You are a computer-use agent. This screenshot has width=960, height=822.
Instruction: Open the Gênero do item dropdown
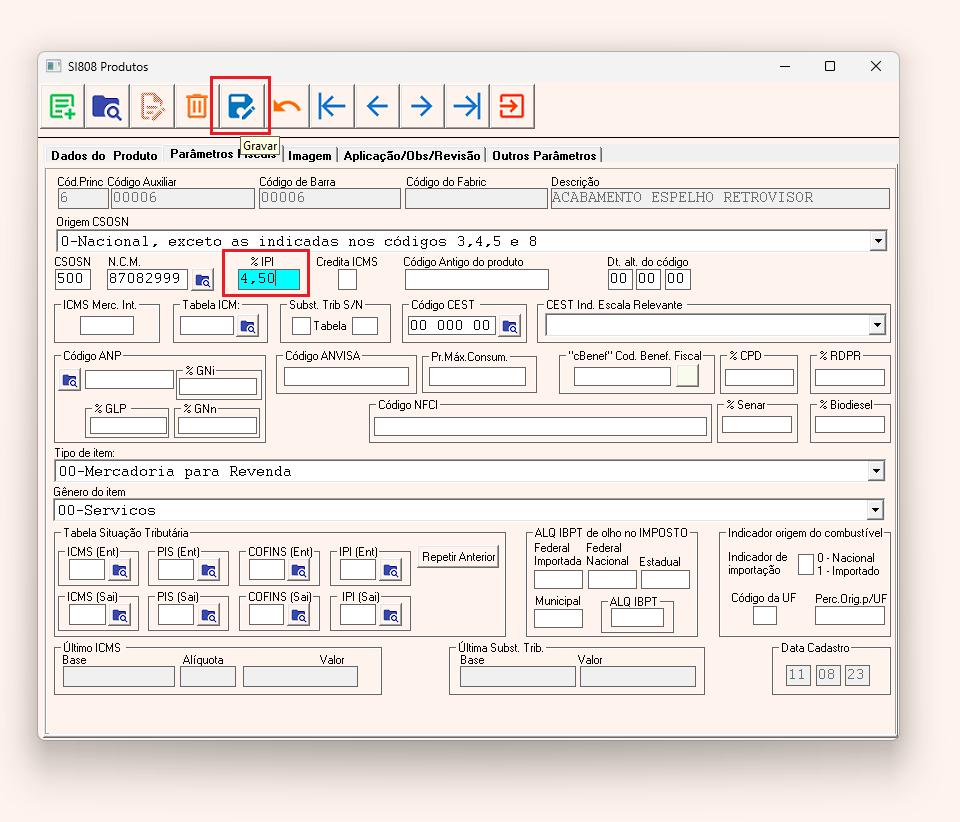point(877,510)
